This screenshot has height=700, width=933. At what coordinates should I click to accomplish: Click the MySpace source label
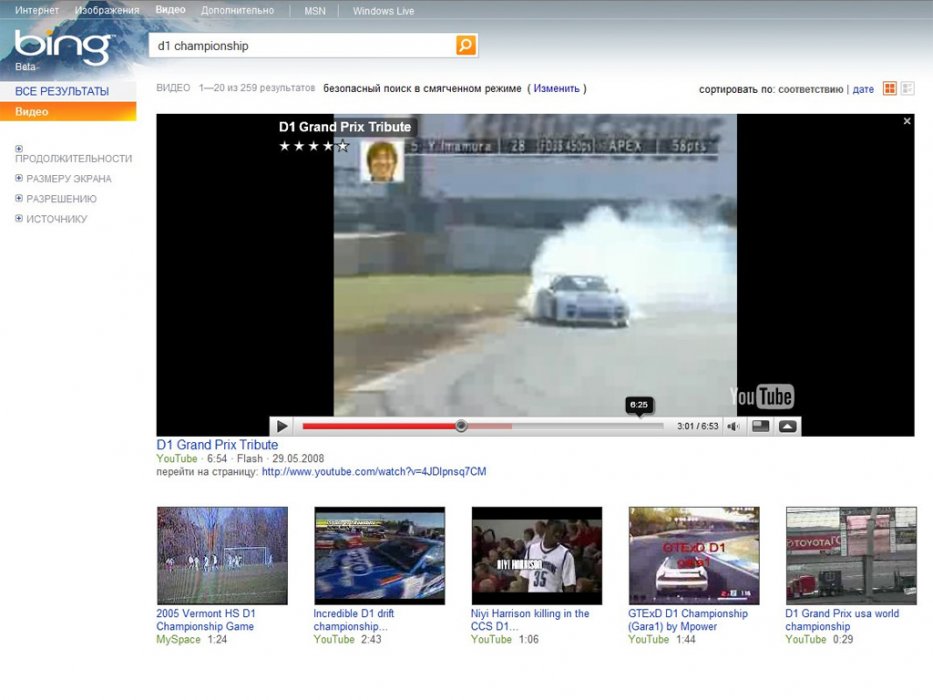[x=179, y=639]
